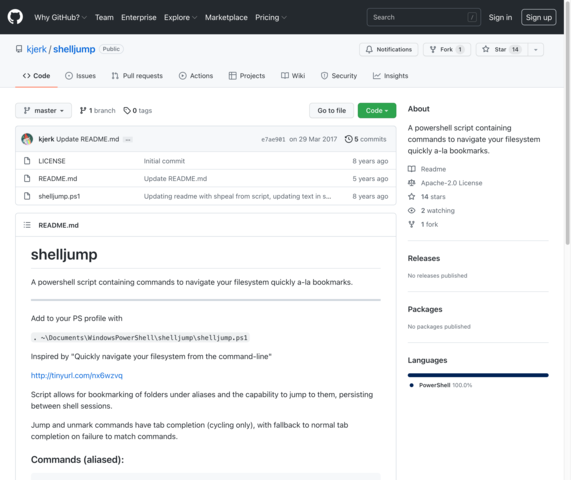
Task: Click the scale icon beside Apache-2.0 License
Action: 411,182
